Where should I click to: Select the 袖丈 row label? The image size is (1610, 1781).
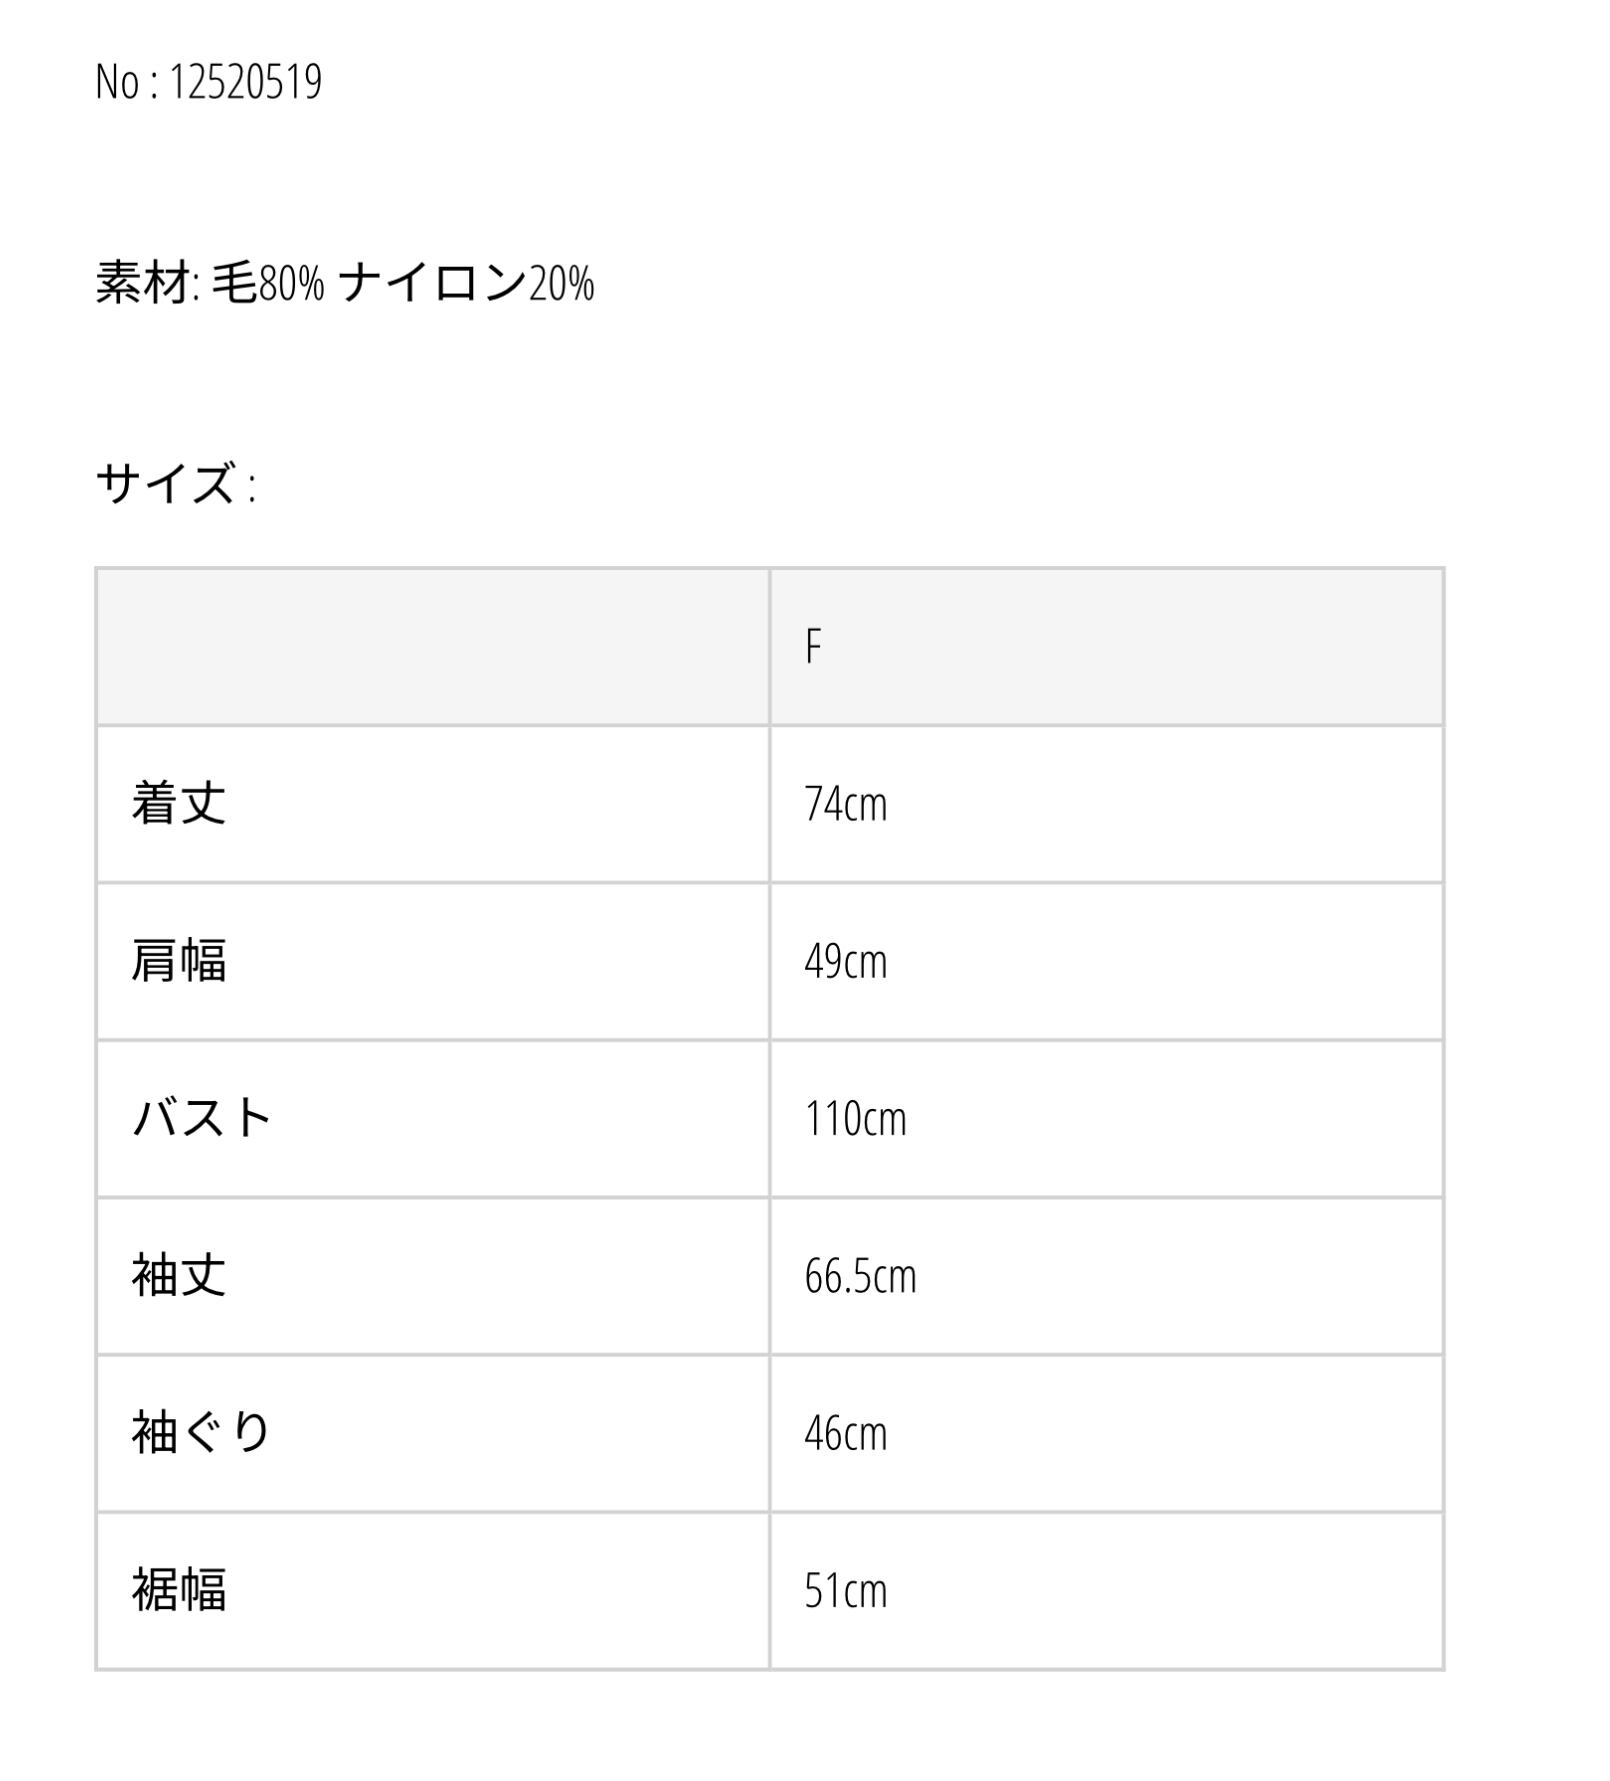click(179, 1276)
